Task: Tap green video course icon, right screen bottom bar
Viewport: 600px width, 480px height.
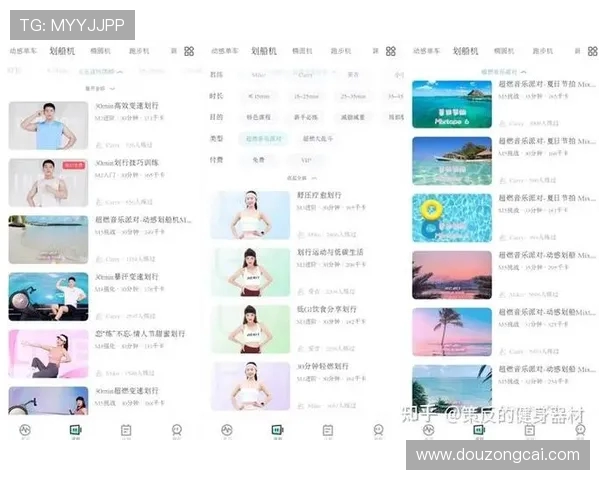Action: (479, 430)
